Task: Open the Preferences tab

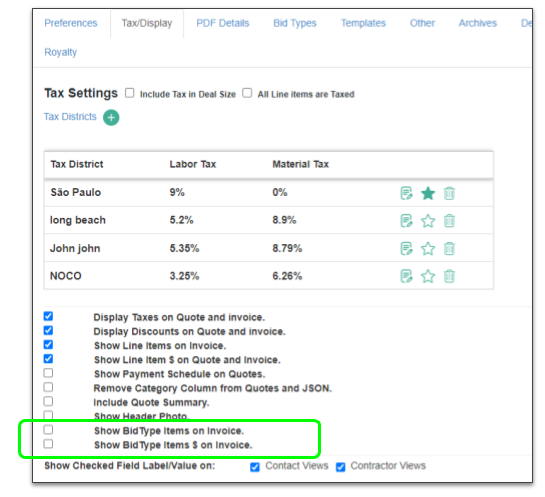Action: (x=71, y=23)
